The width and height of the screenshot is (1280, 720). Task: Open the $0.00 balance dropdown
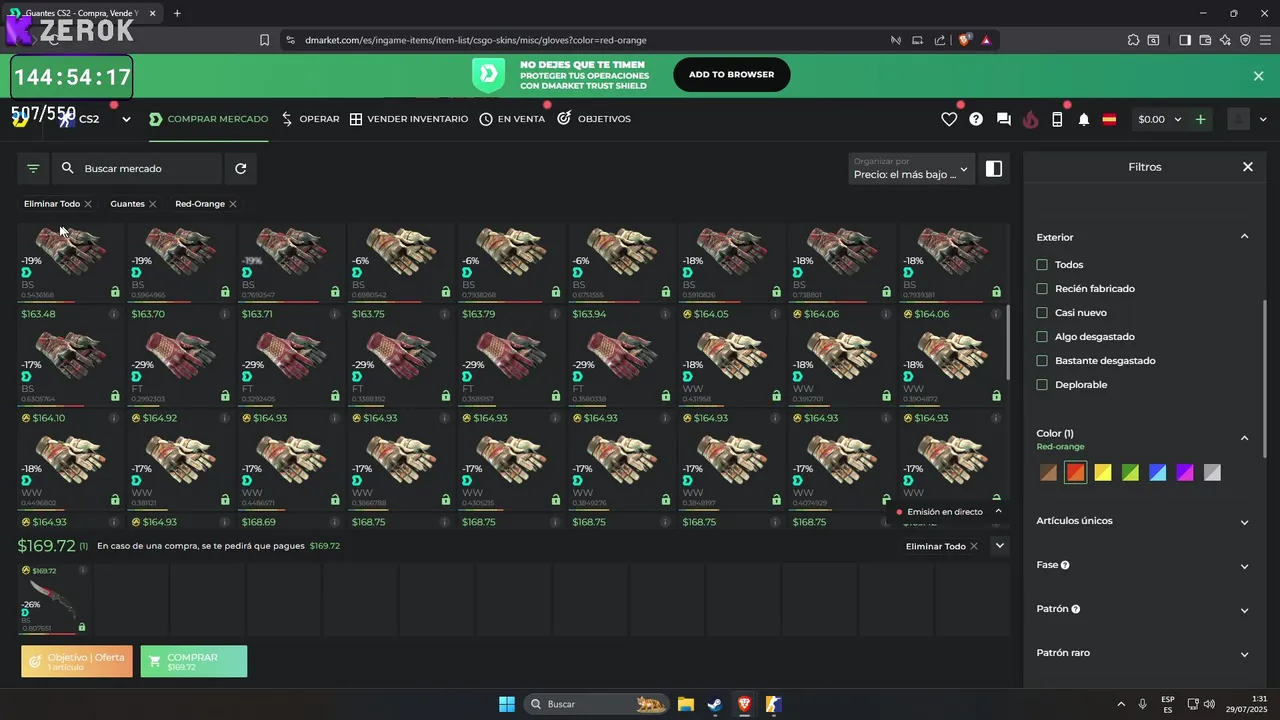click(x=1159, y=119)
